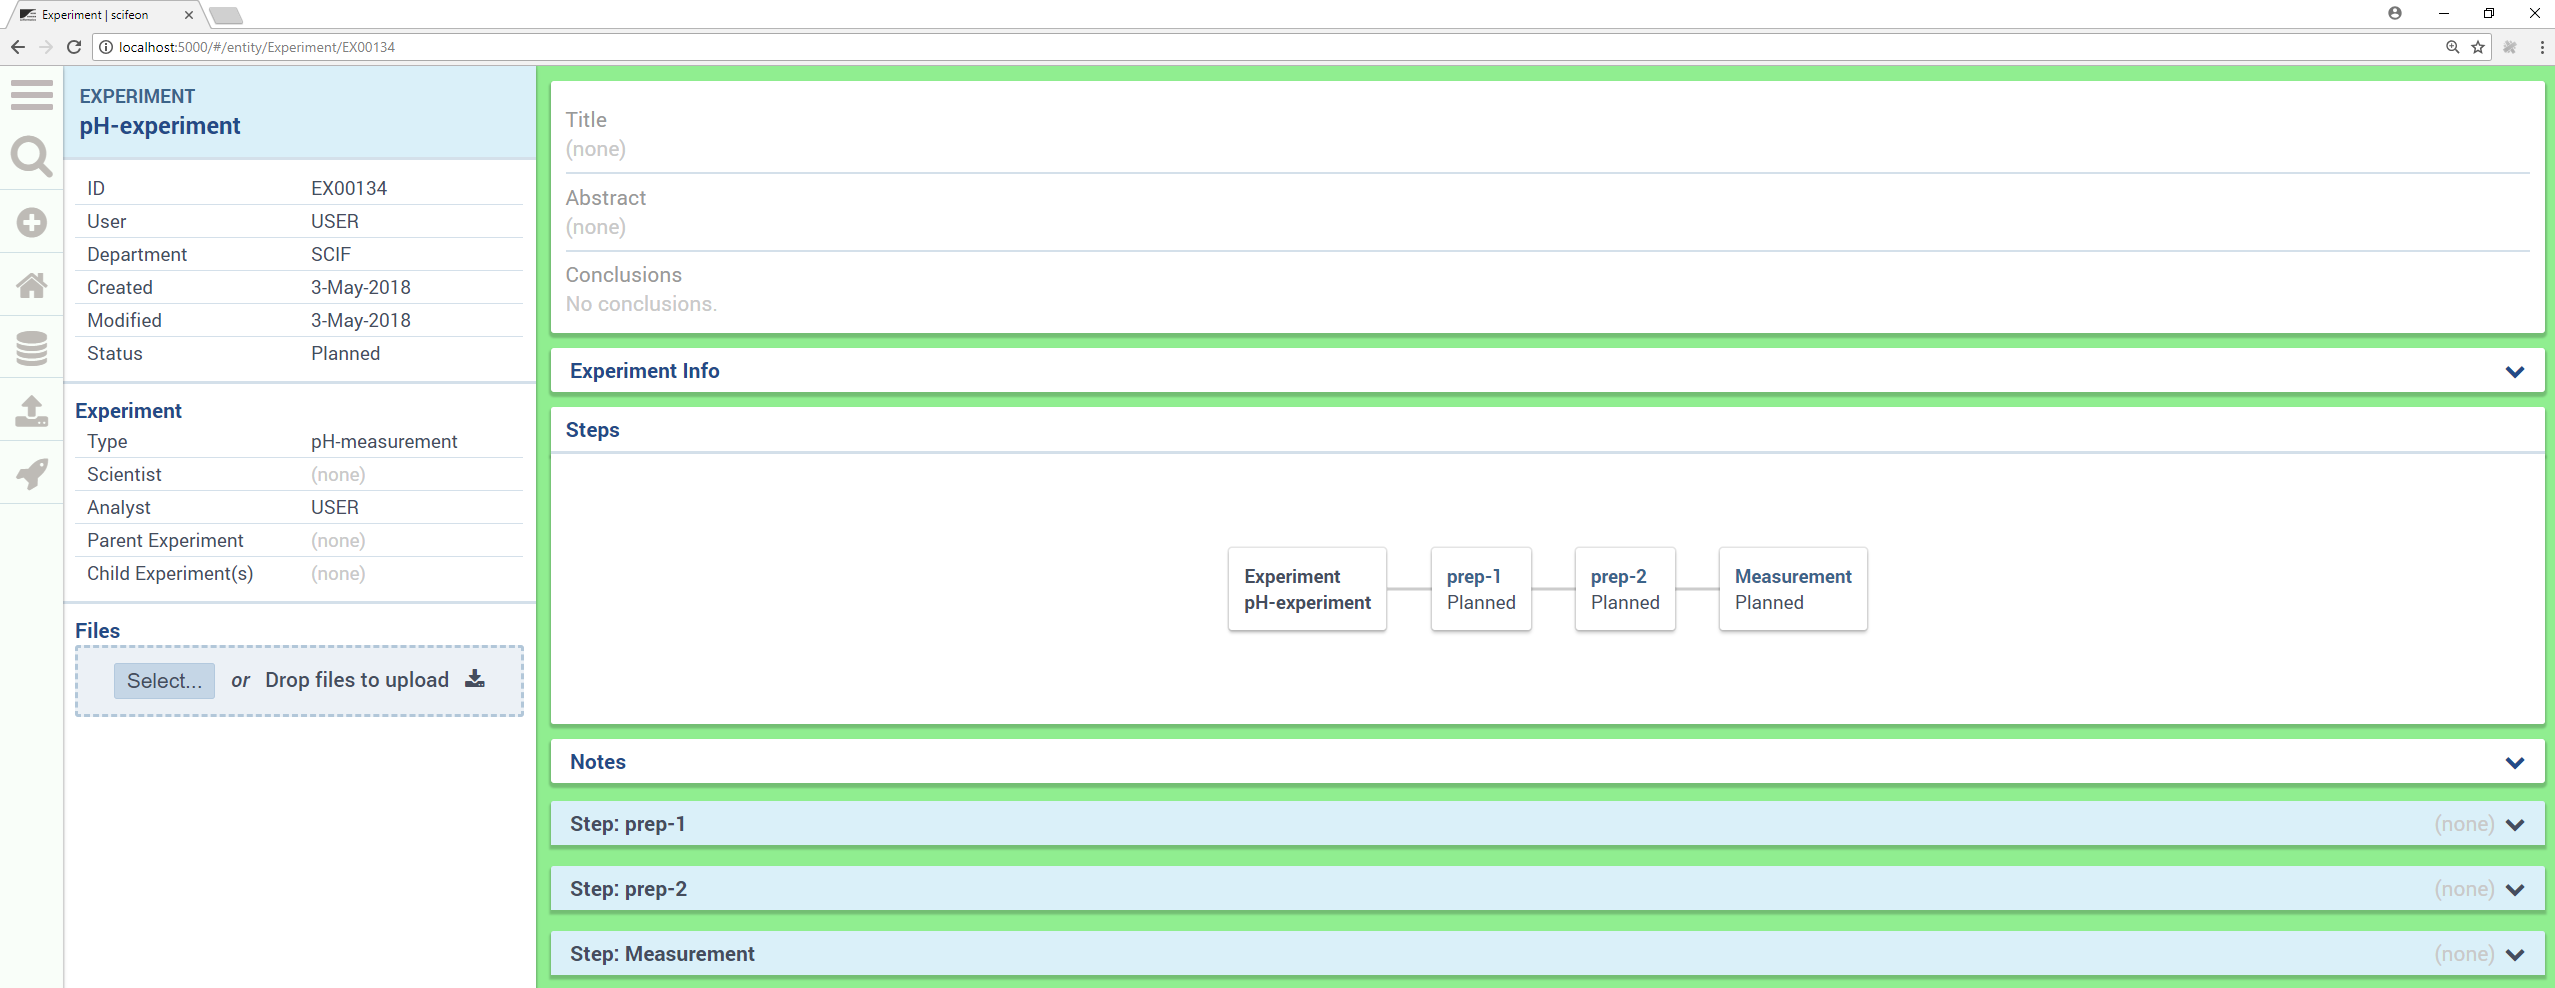Expand Step: prep-2 chevron
Screen dimensions: 2555x988
2514,890
